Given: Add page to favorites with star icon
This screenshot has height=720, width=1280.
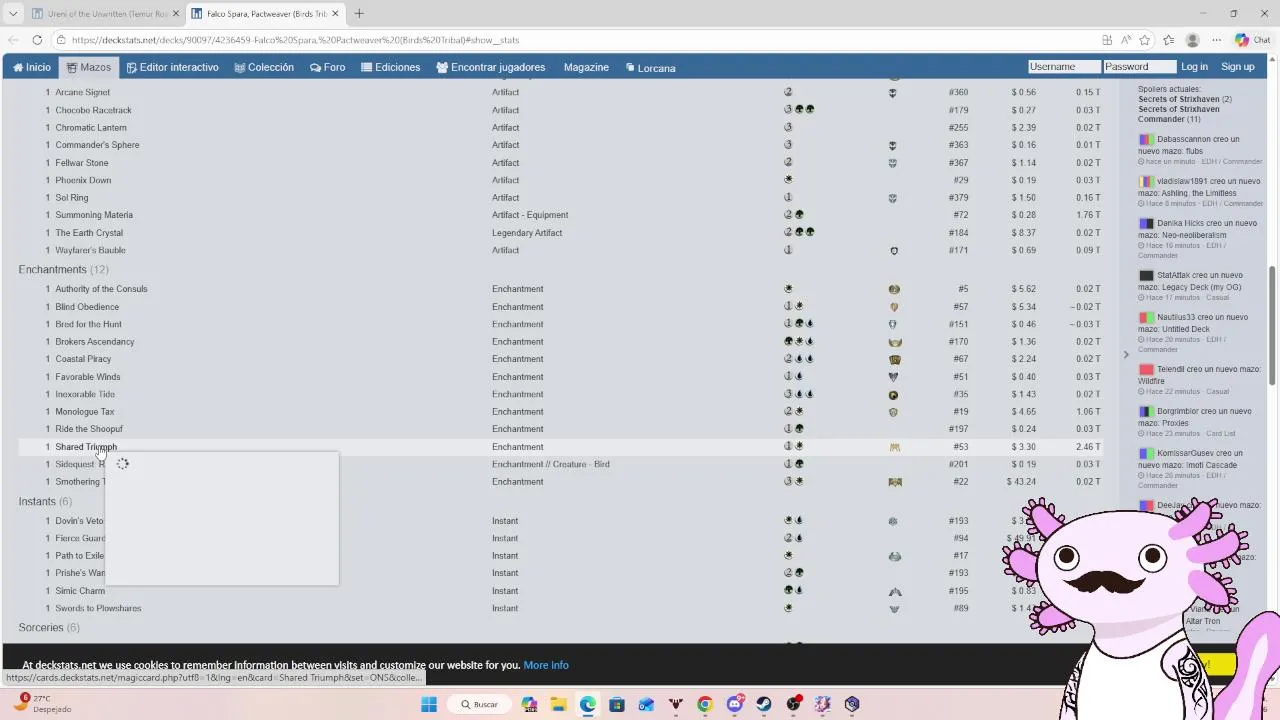Looking at the screenshot, I should click(x=1144, y=40).
